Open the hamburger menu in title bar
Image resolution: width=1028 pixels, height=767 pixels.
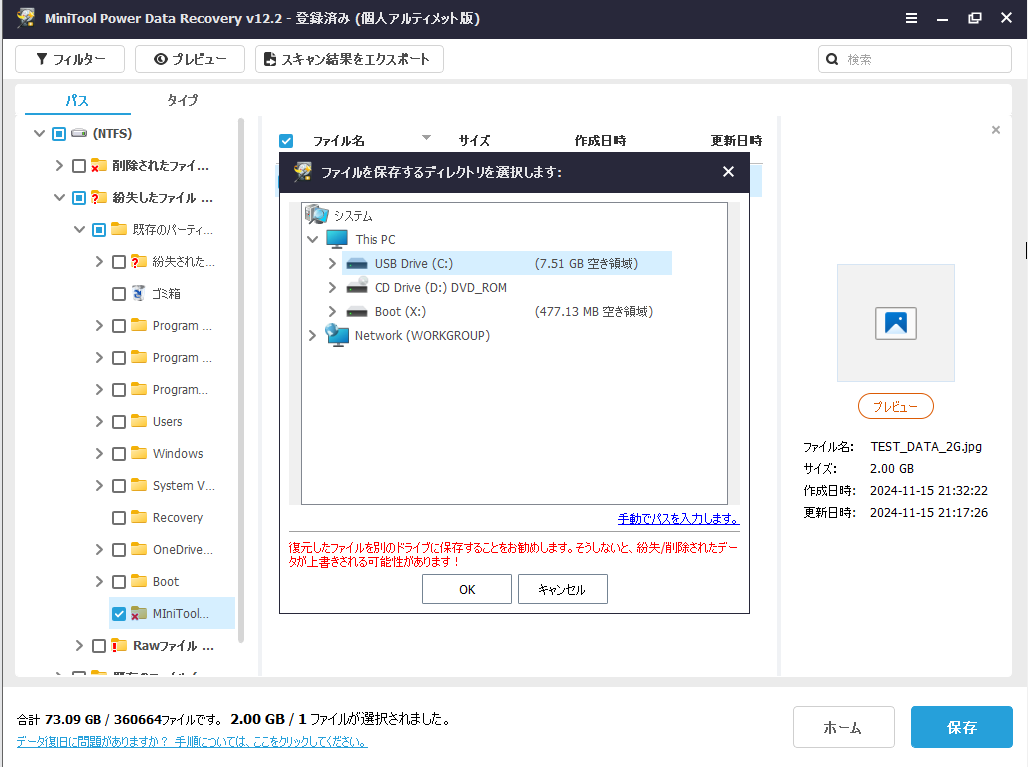pyautogui.click(x=911, y=18)
